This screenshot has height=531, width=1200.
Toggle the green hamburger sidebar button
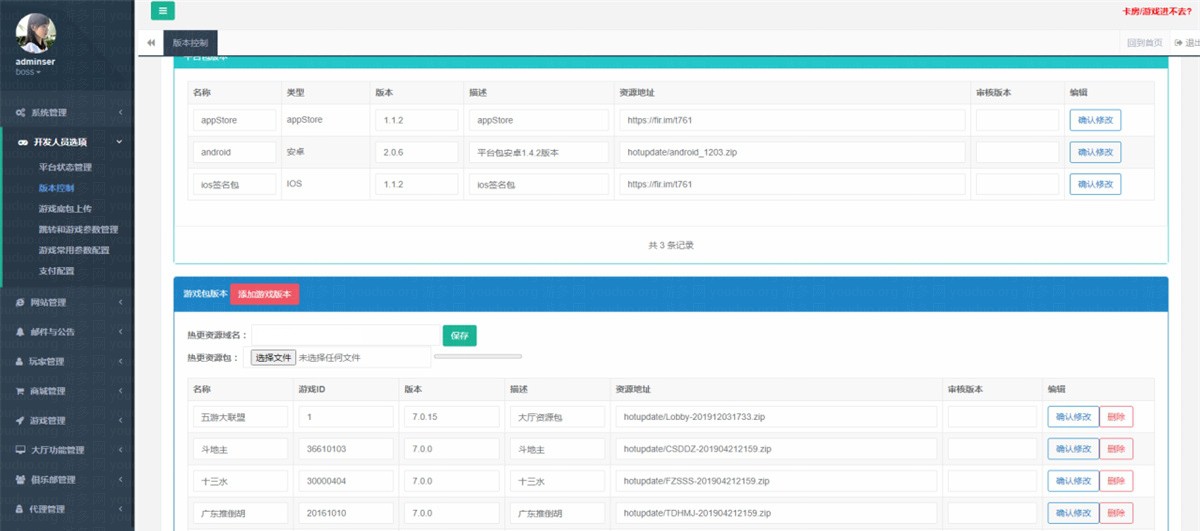coord(162,11)
